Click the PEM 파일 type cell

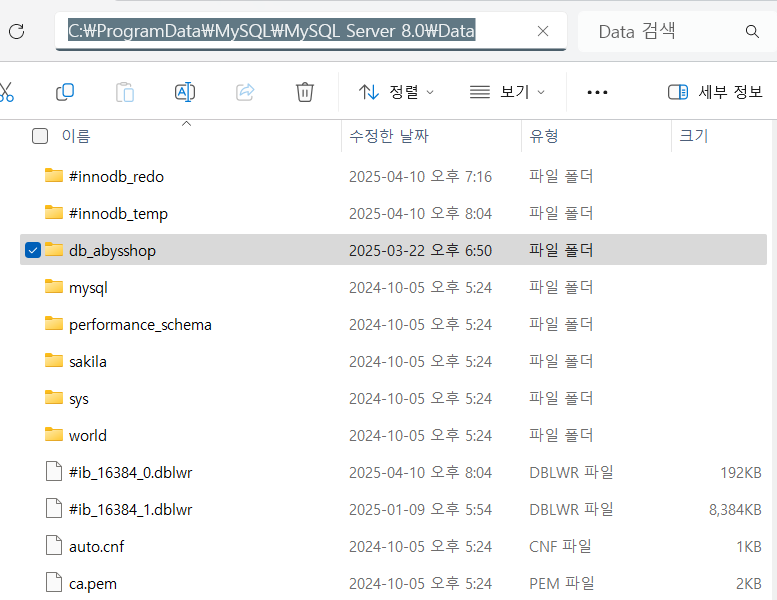point(561,584)
